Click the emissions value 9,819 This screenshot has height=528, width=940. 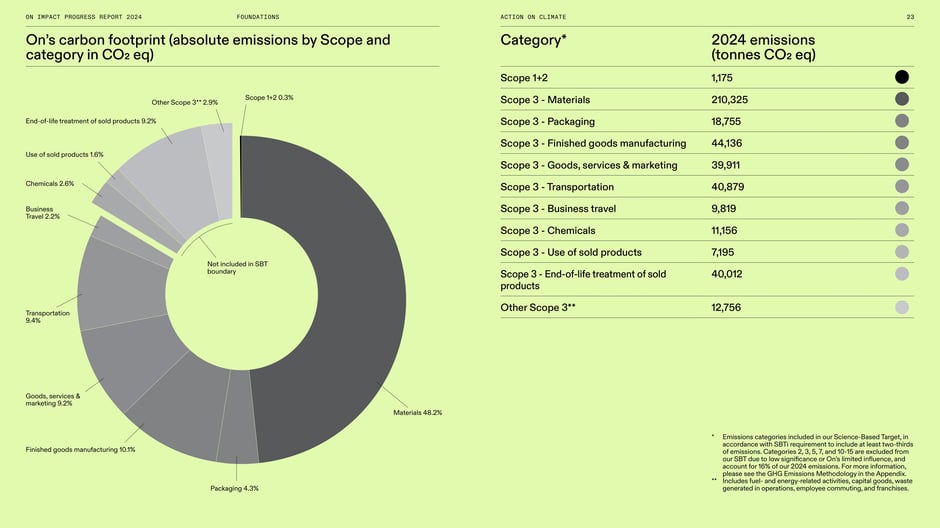coord(724,209)
